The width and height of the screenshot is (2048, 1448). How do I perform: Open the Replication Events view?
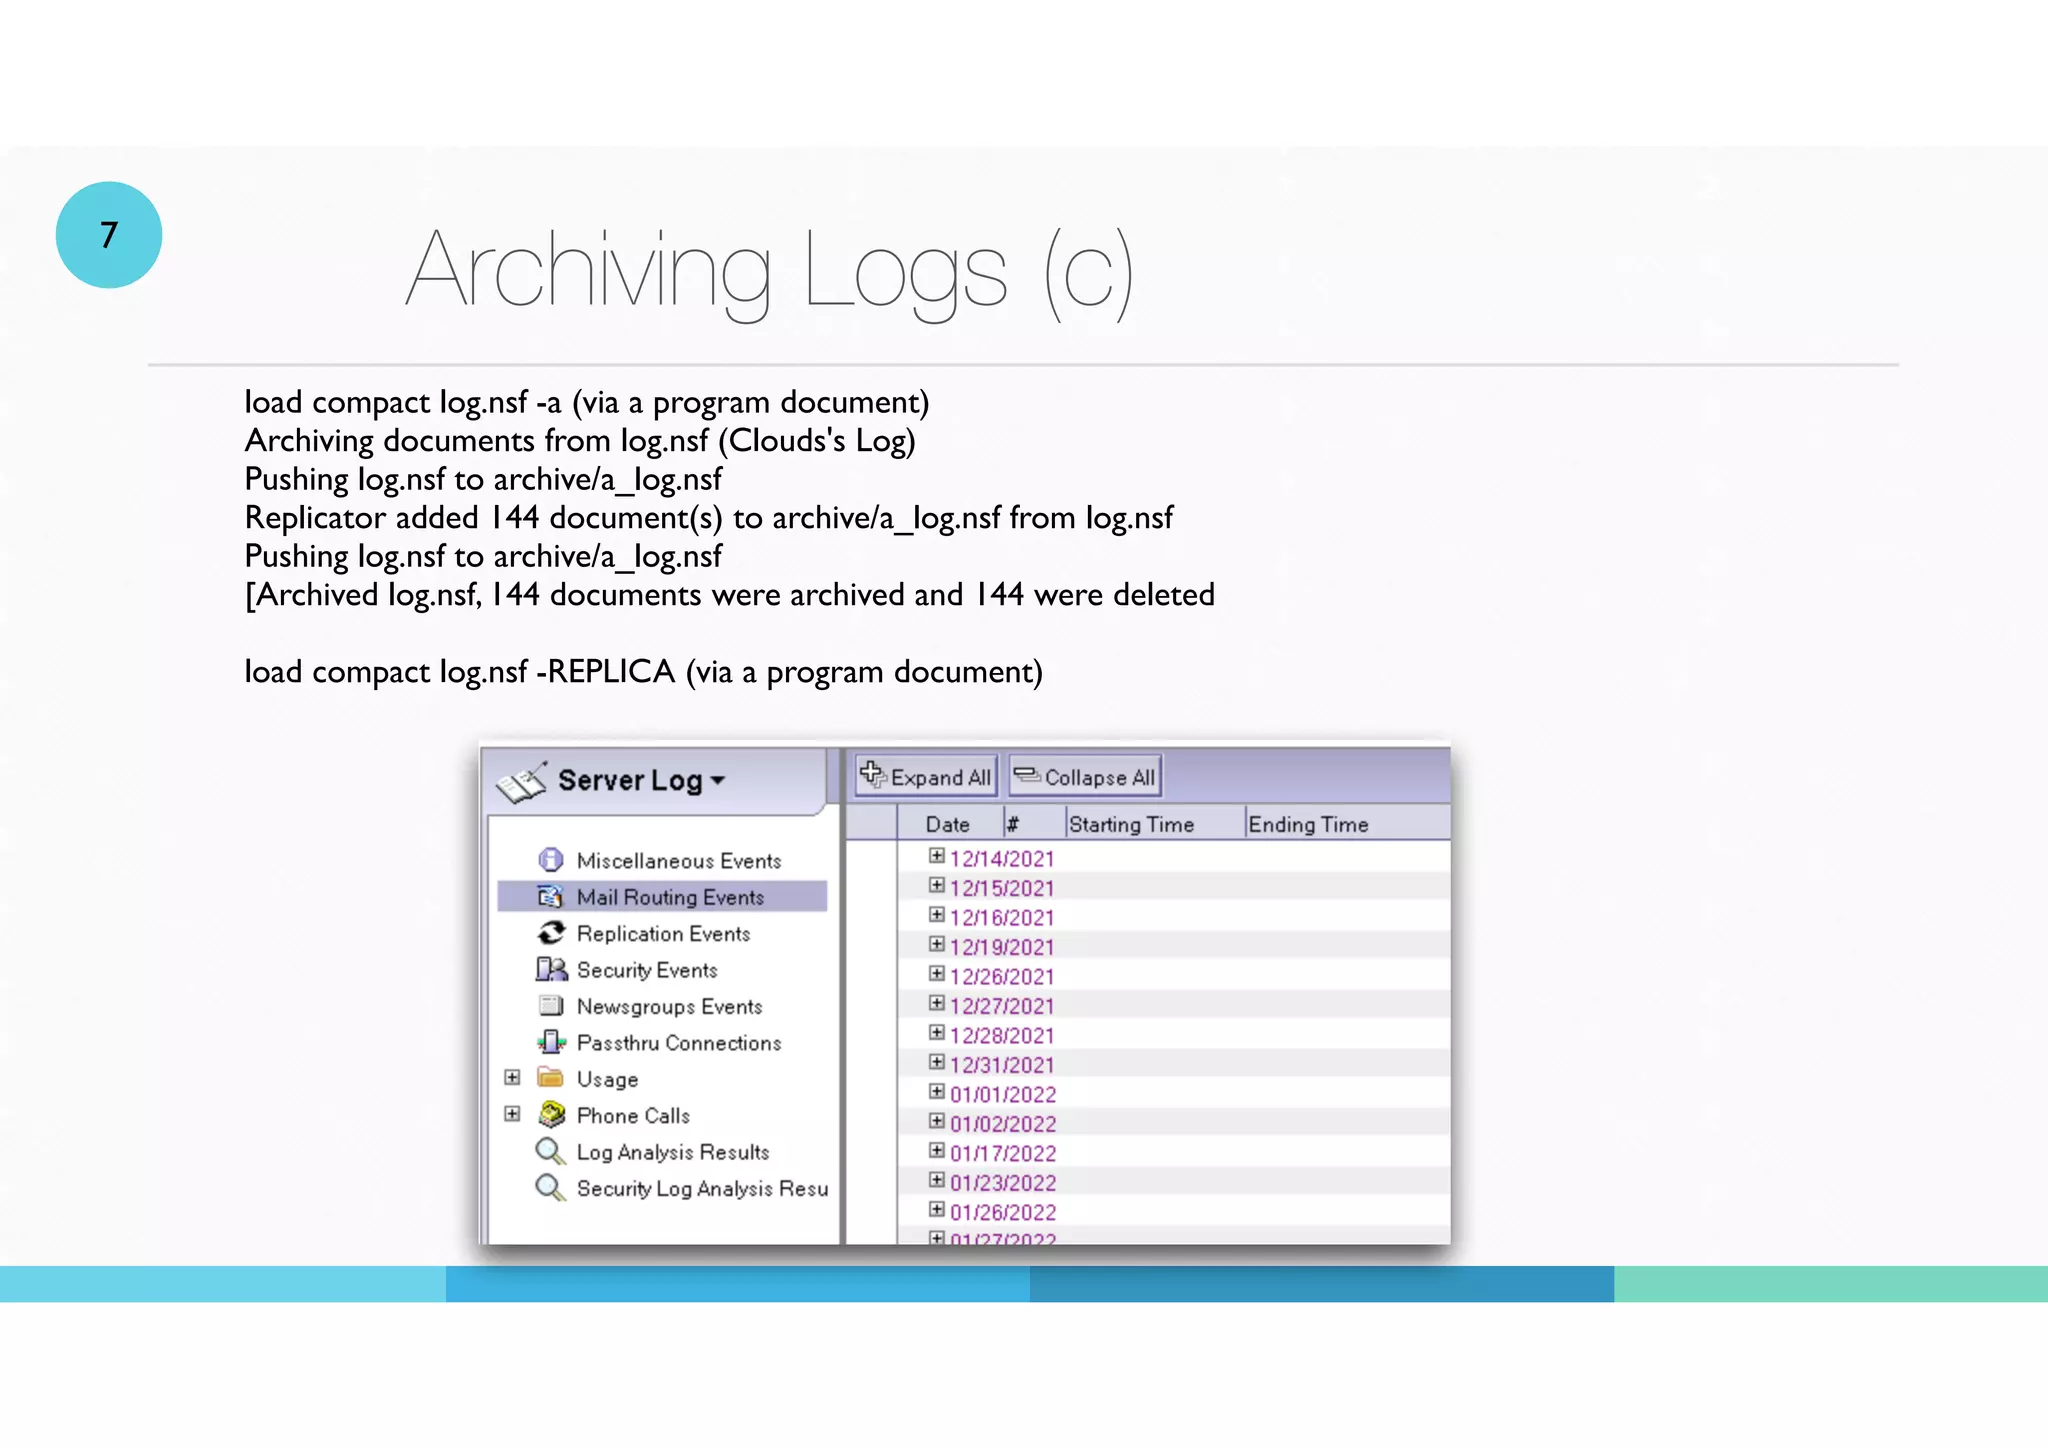click(663, 934)
